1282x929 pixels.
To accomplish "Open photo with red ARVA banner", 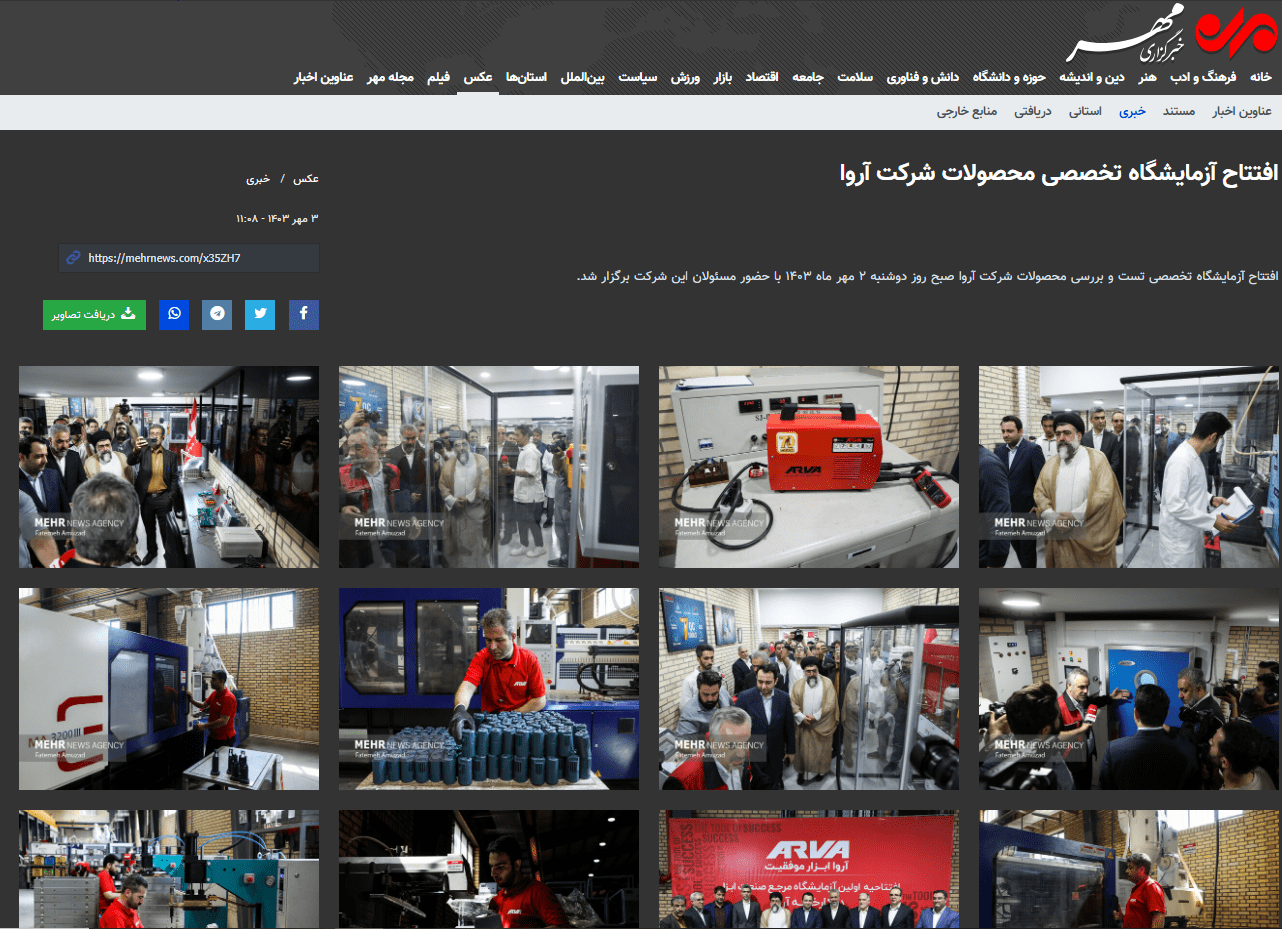I will (808, 869).
